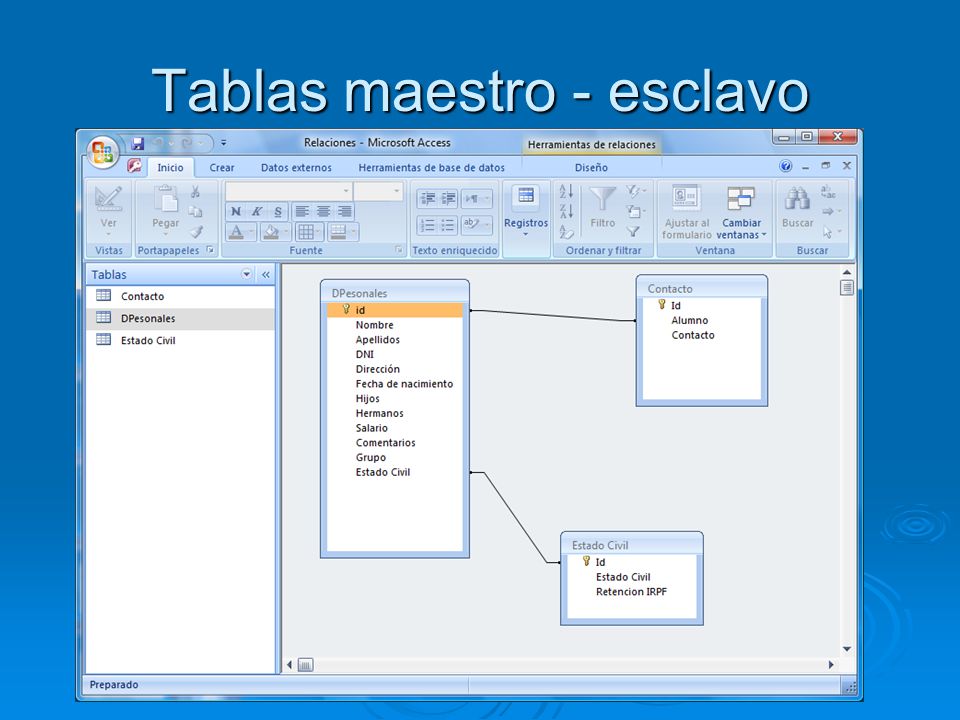Viewport: 960px width, 720px height.
Task: Click the Pegar clipboard icon
Action: point(165,200)
